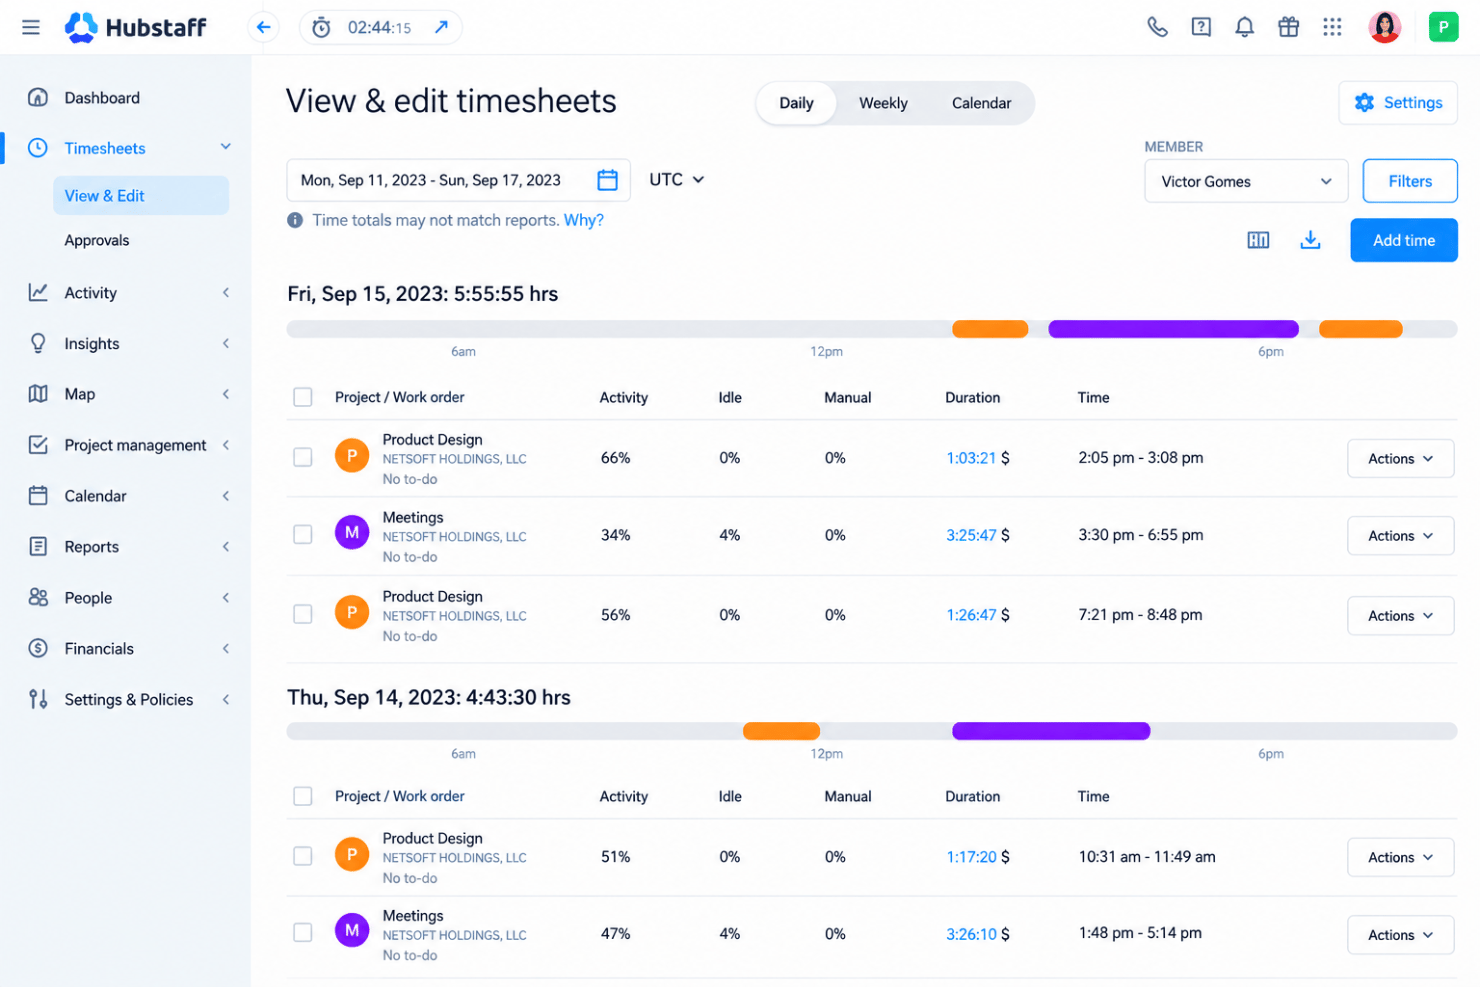The width and height of the screenshot is (1480, 987).
Task: Collapse the Timesheets sidebar section
Action: point(226,147)
